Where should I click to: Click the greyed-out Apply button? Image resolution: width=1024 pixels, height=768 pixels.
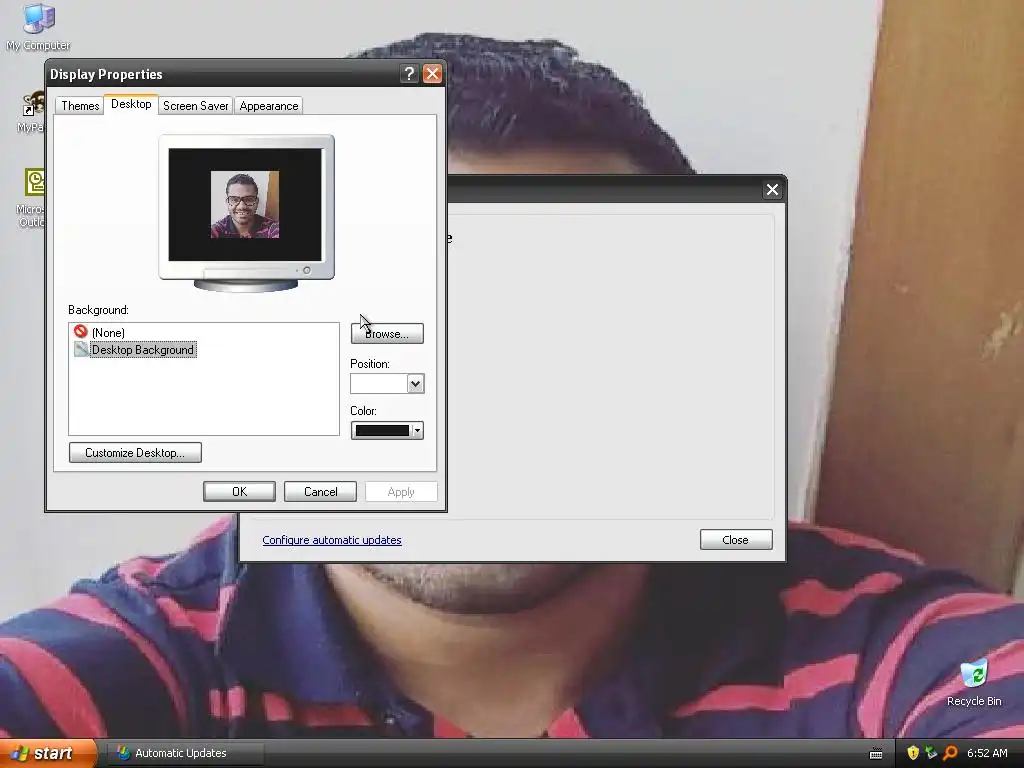pos(401,492)
